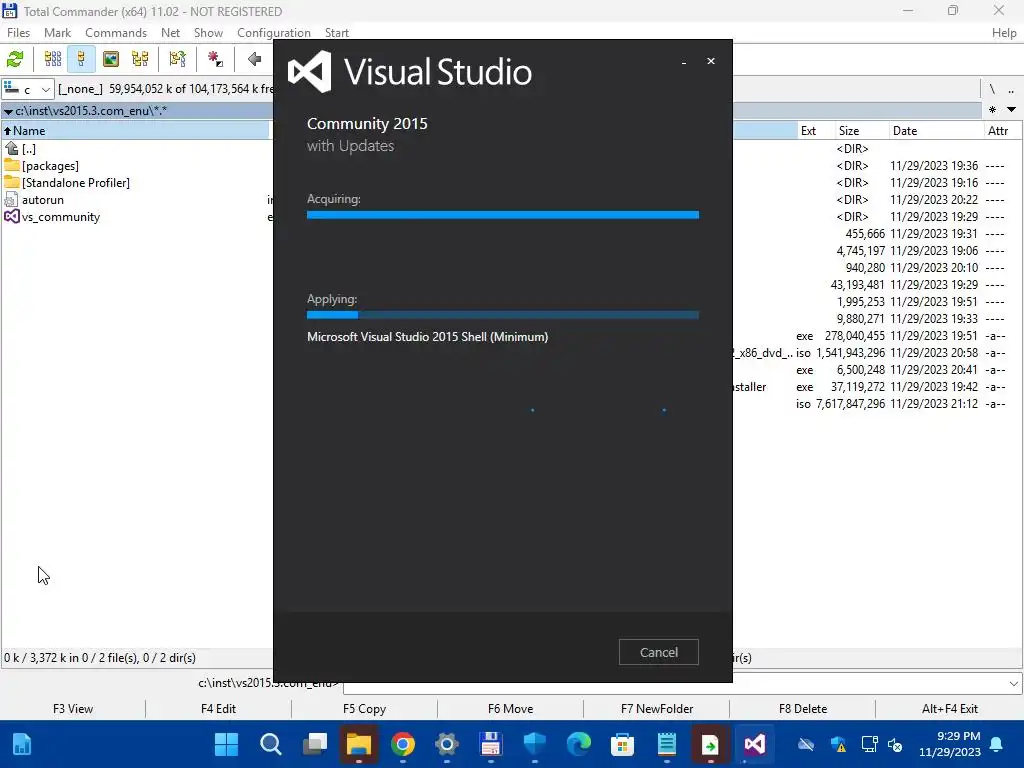
Task: Sort right panel by Attr column
Action: 1002,131
